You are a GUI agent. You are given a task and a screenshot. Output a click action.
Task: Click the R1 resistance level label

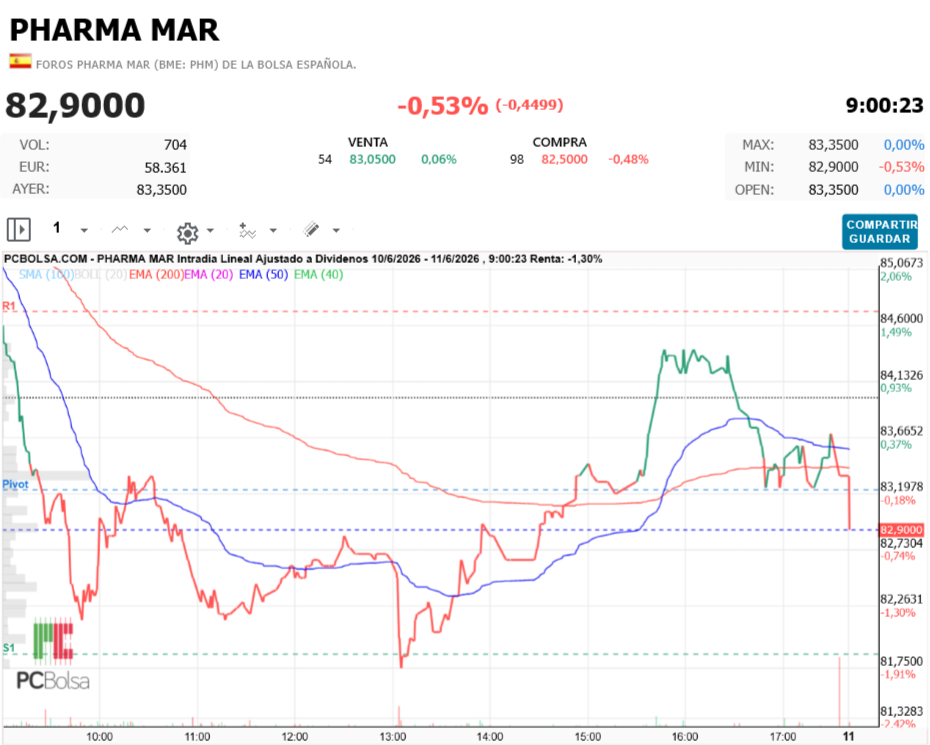(9, 306)
